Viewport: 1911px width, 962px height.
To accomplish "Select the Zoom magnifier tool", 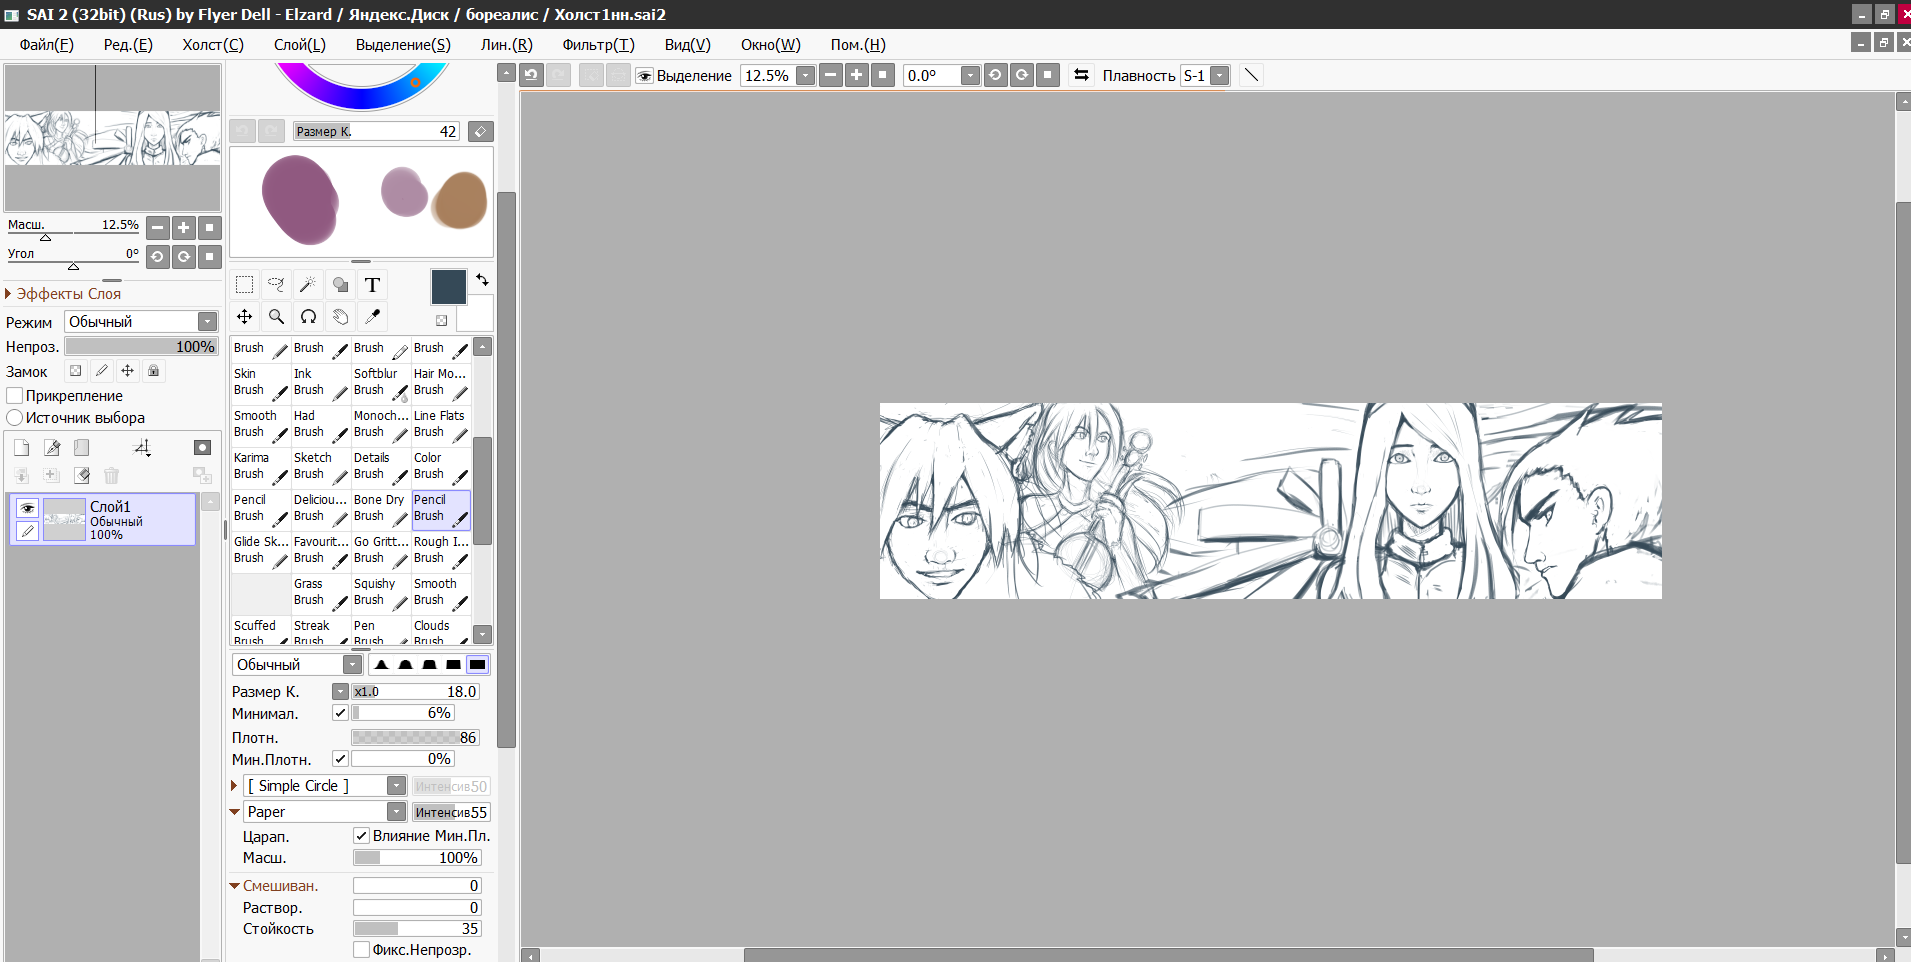I will pos(276,317).
